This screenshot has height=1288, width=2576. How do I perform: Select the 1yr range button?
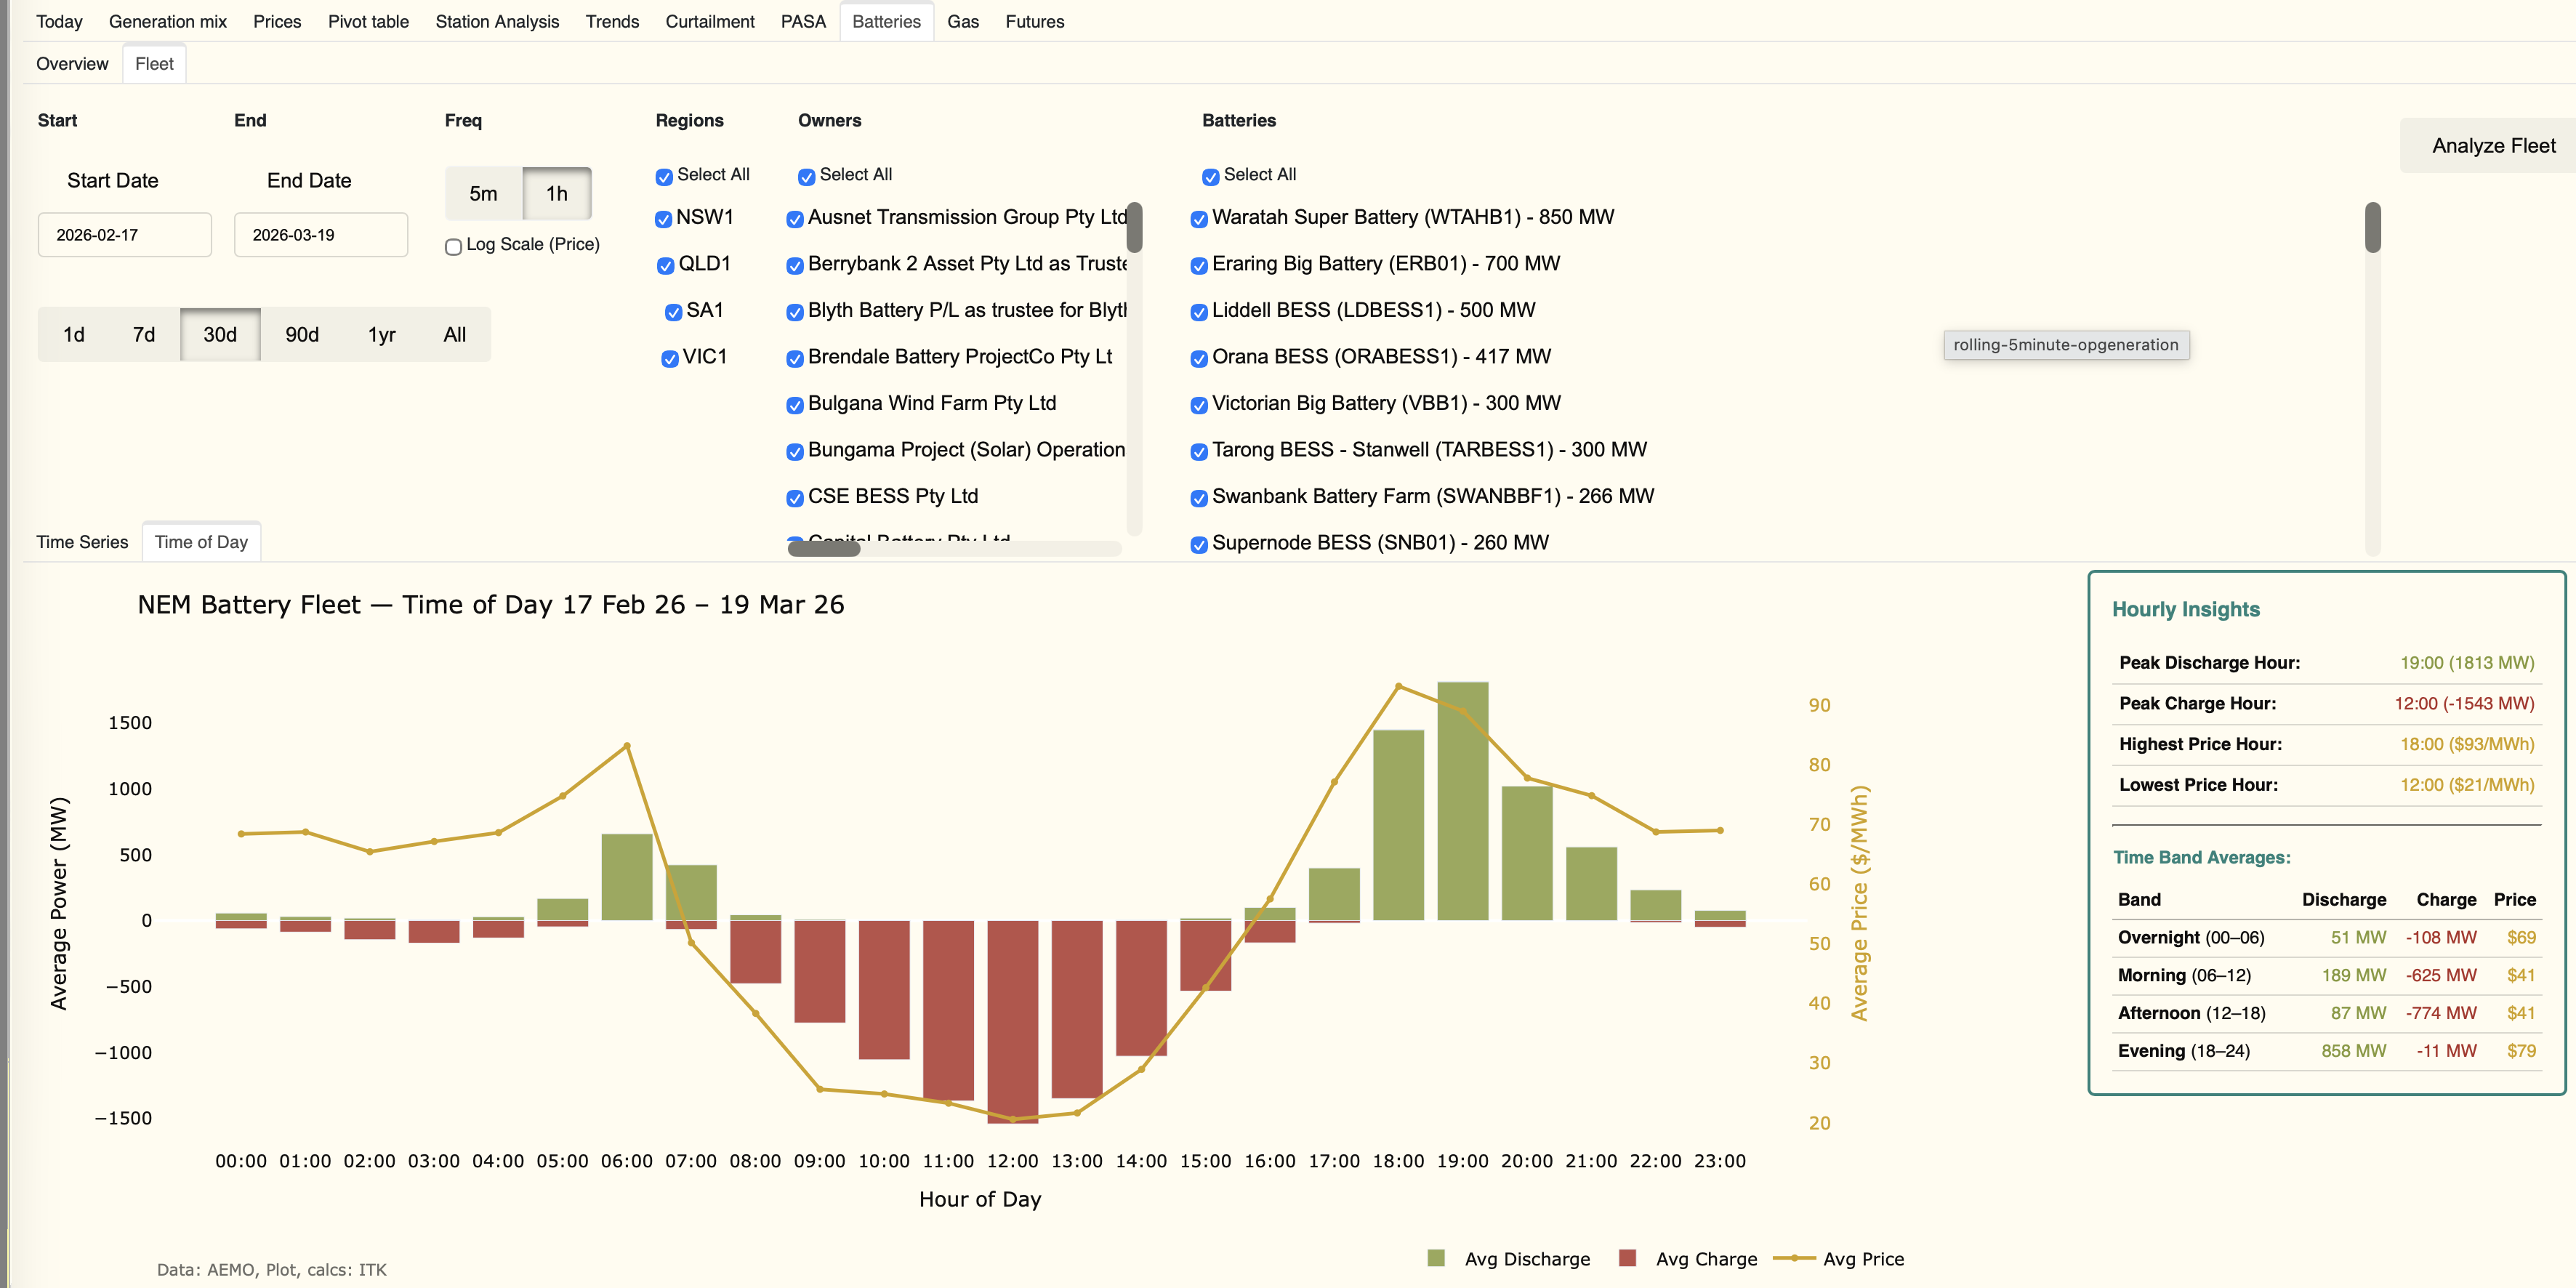point(381,334)
